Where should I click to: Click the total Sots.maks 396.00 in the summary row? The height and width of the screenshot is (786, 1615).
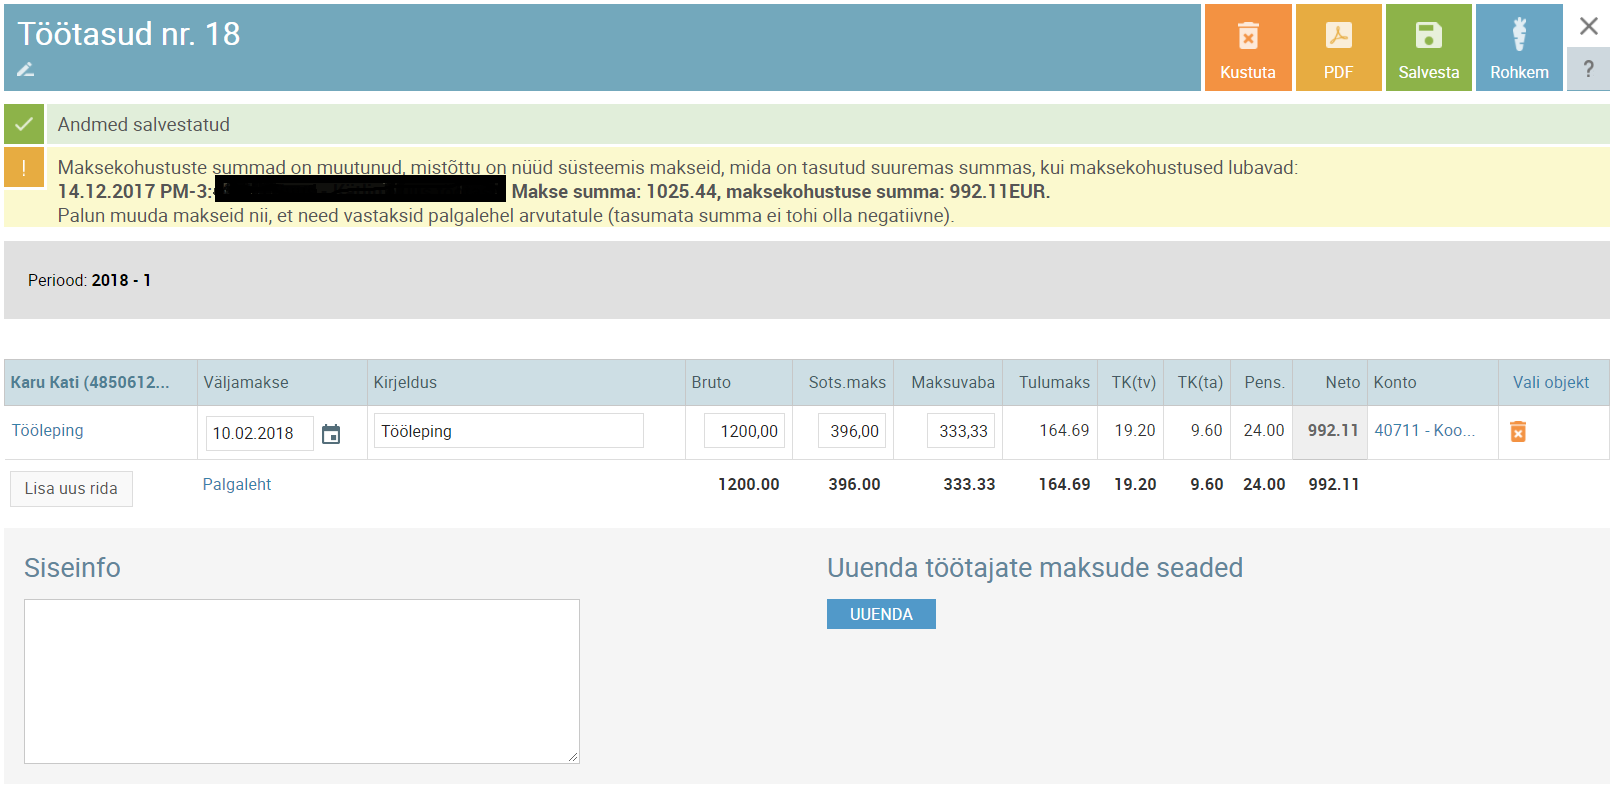[854, 484]
